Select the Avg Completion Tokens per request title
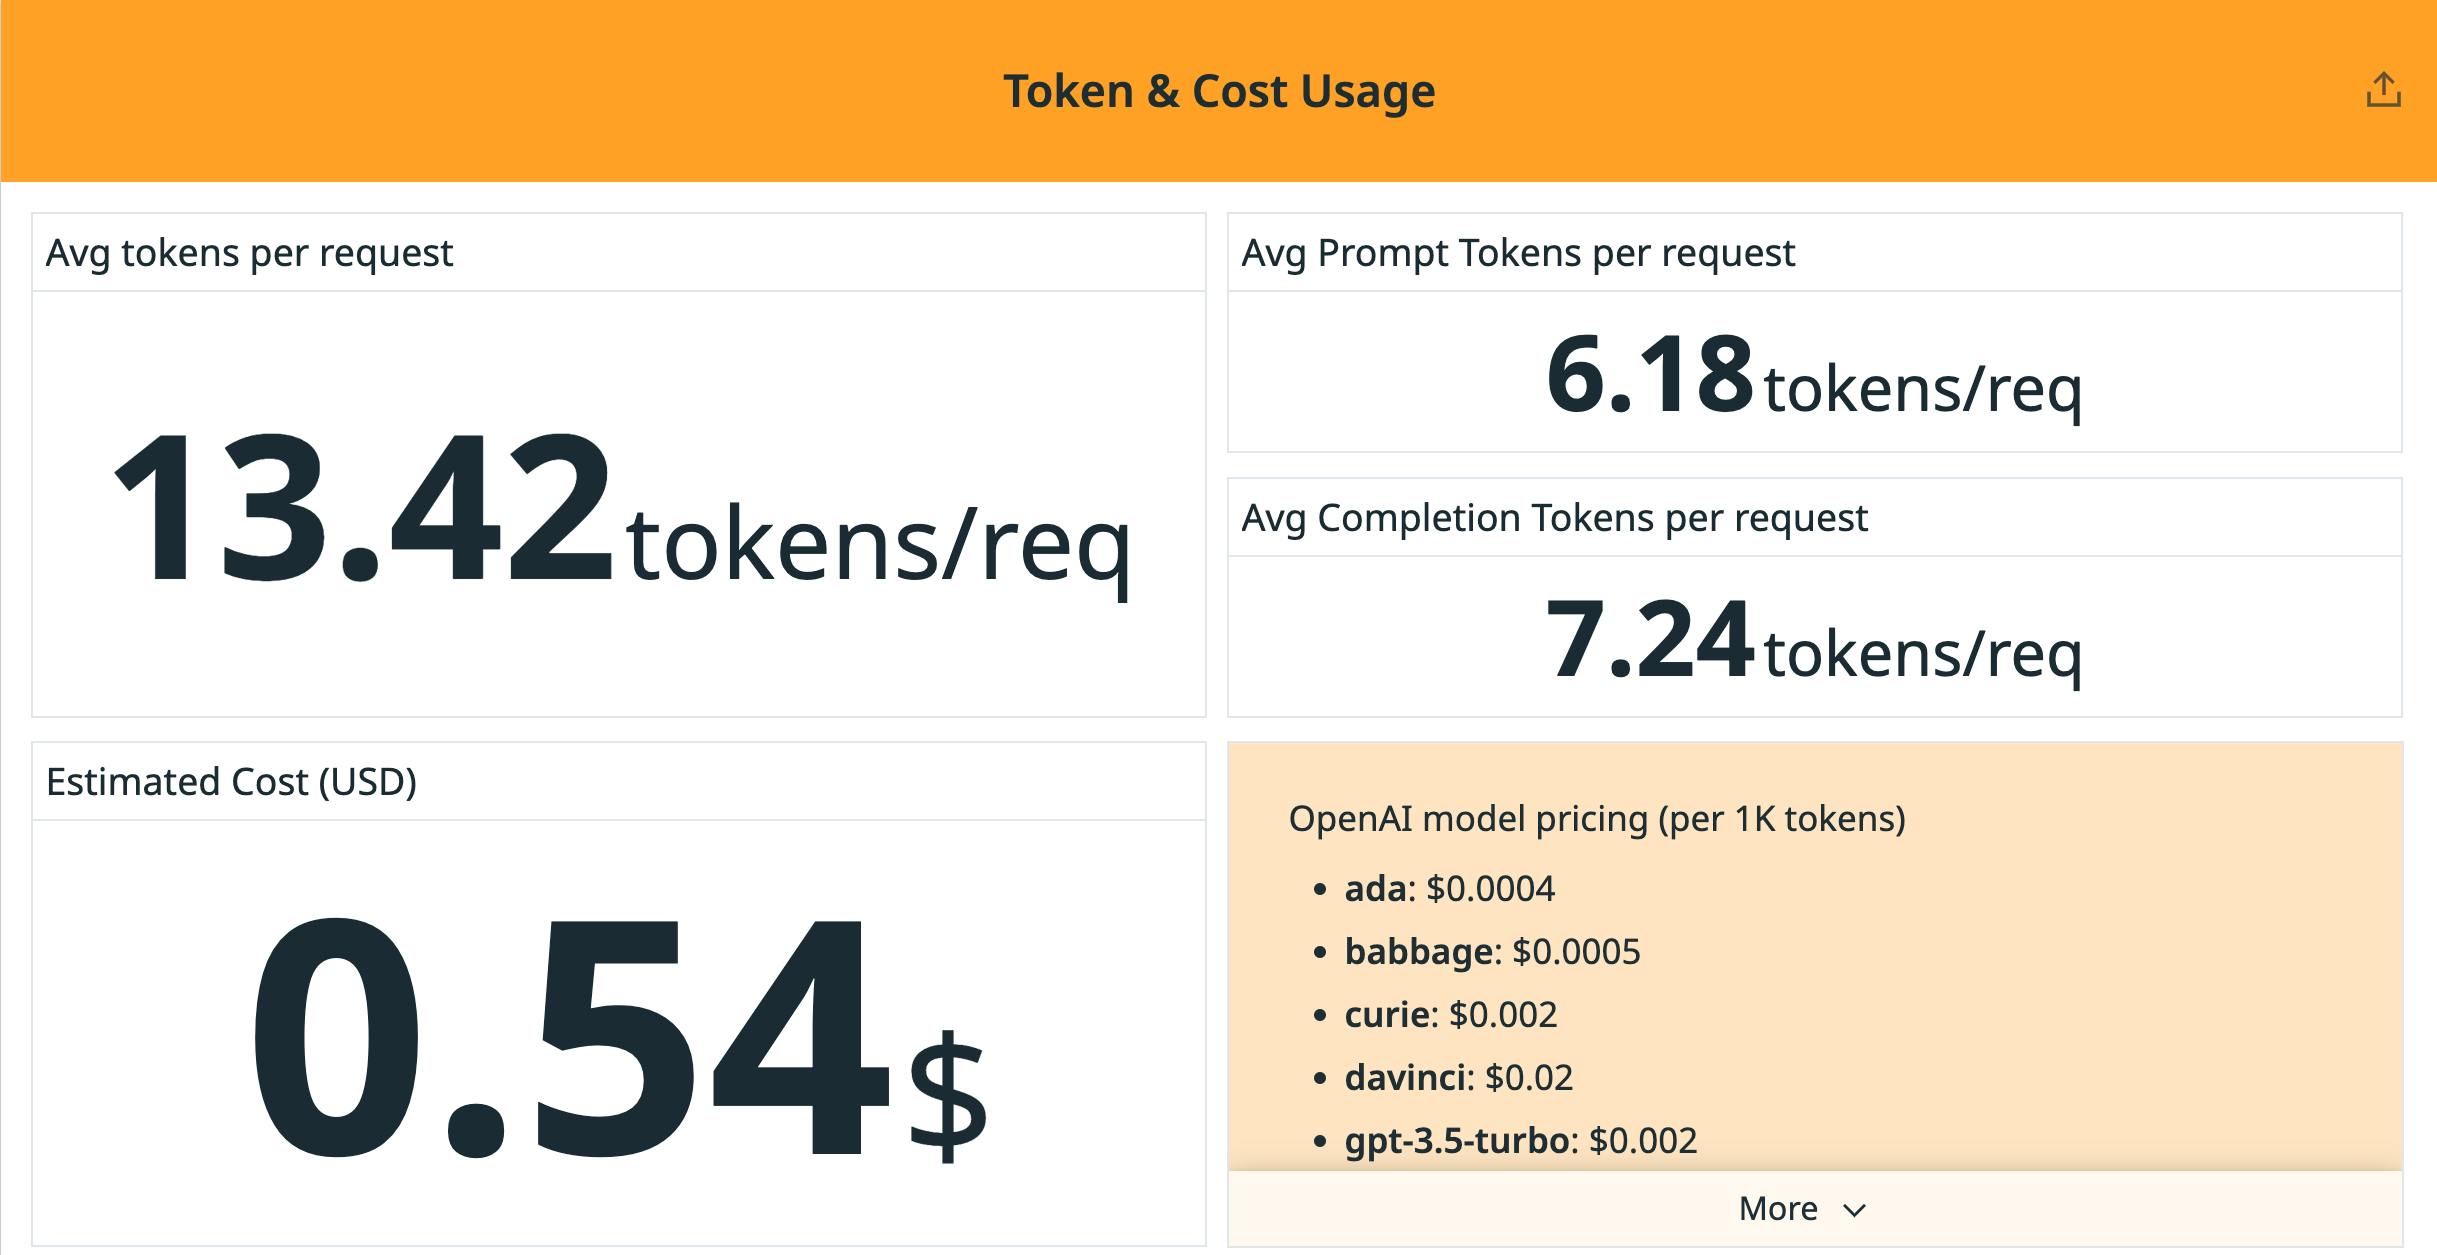 click(1554, 518)
